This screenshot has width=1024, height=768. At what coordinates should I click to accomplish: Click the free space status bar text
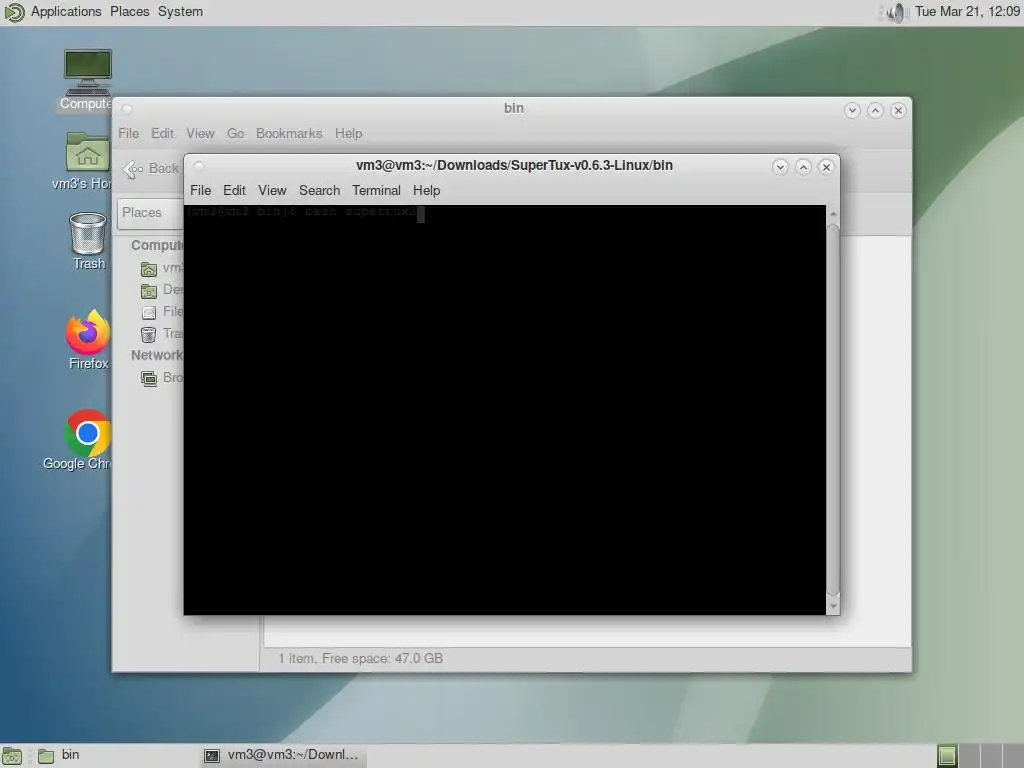pyautogui.click(x=360, y=658)
